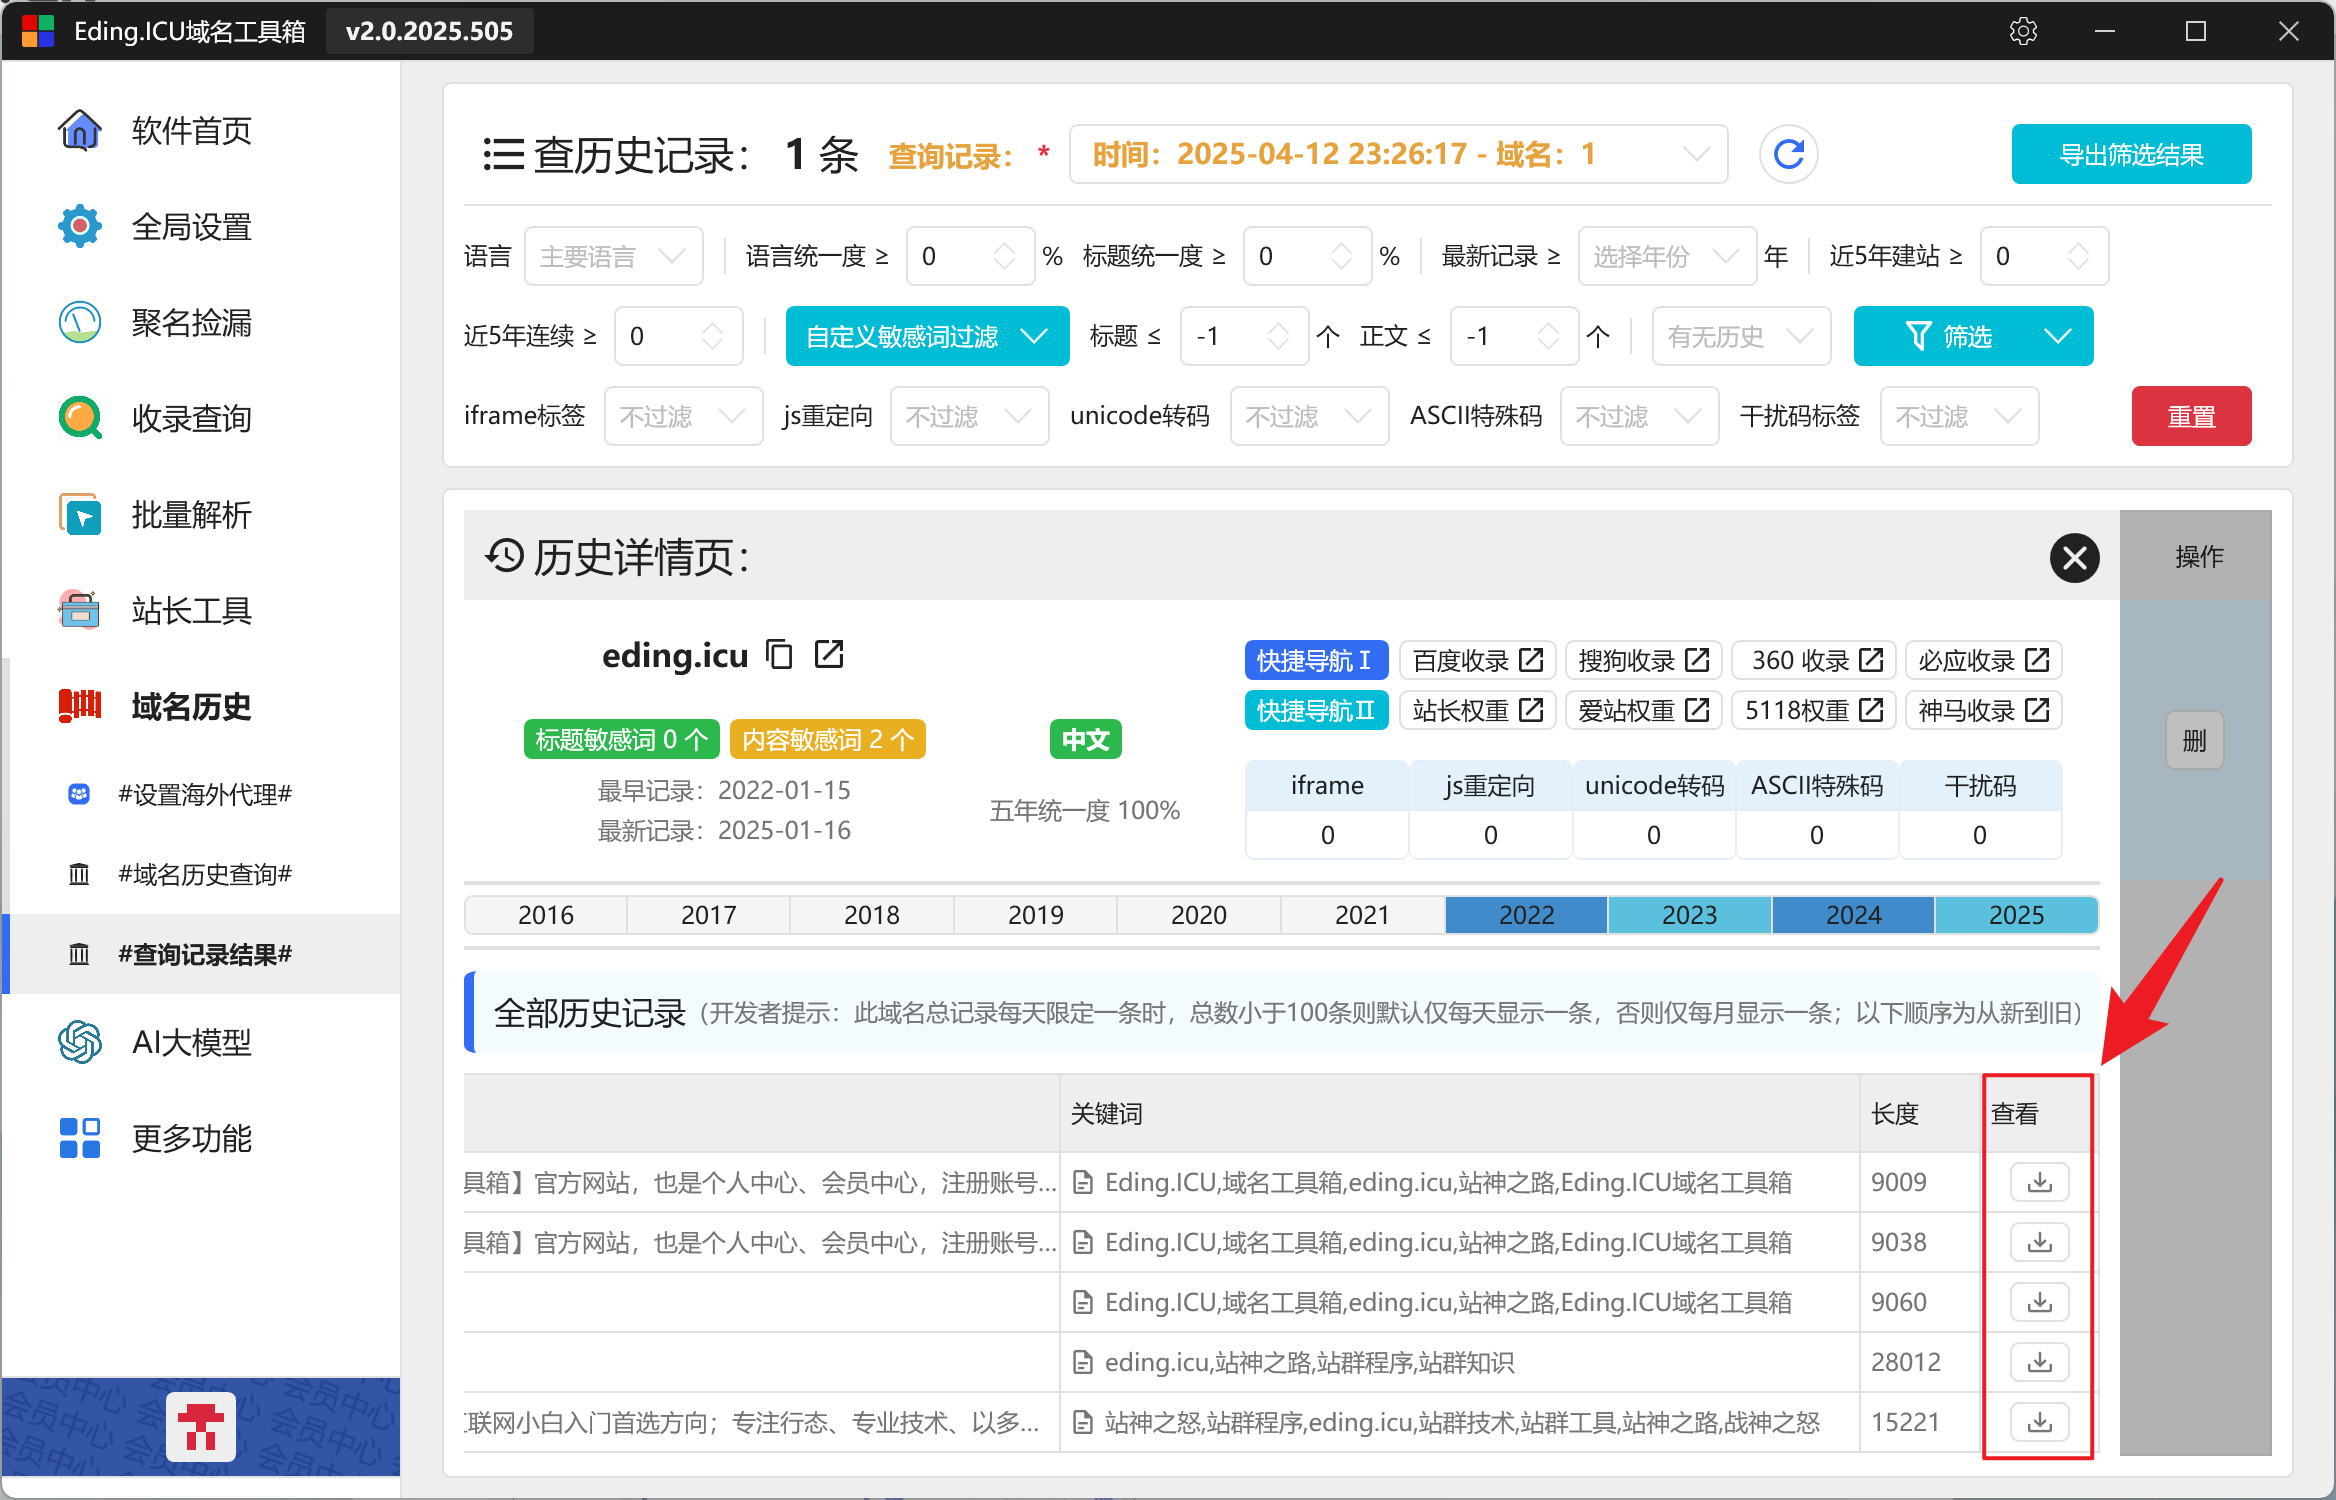This screenshot has width=2336, height=1500.
Task: Open 必应收录 external link
Action: (x=1983, y=660)
